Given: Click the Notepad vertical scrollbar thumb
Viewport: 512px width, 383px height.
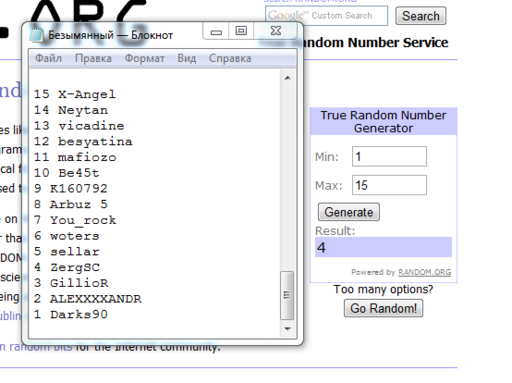Looking at the screenshot, I should pos(287,295).
